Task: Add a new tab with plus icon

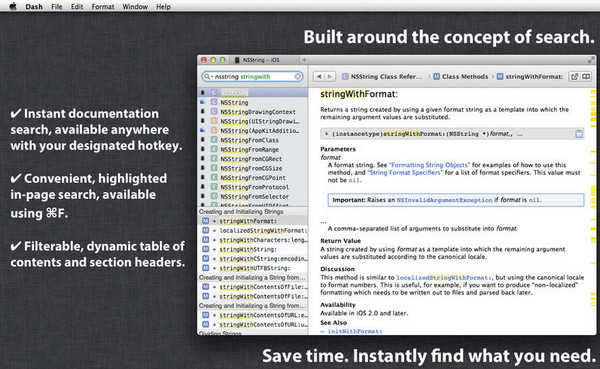Action: (x=304, y=60)
